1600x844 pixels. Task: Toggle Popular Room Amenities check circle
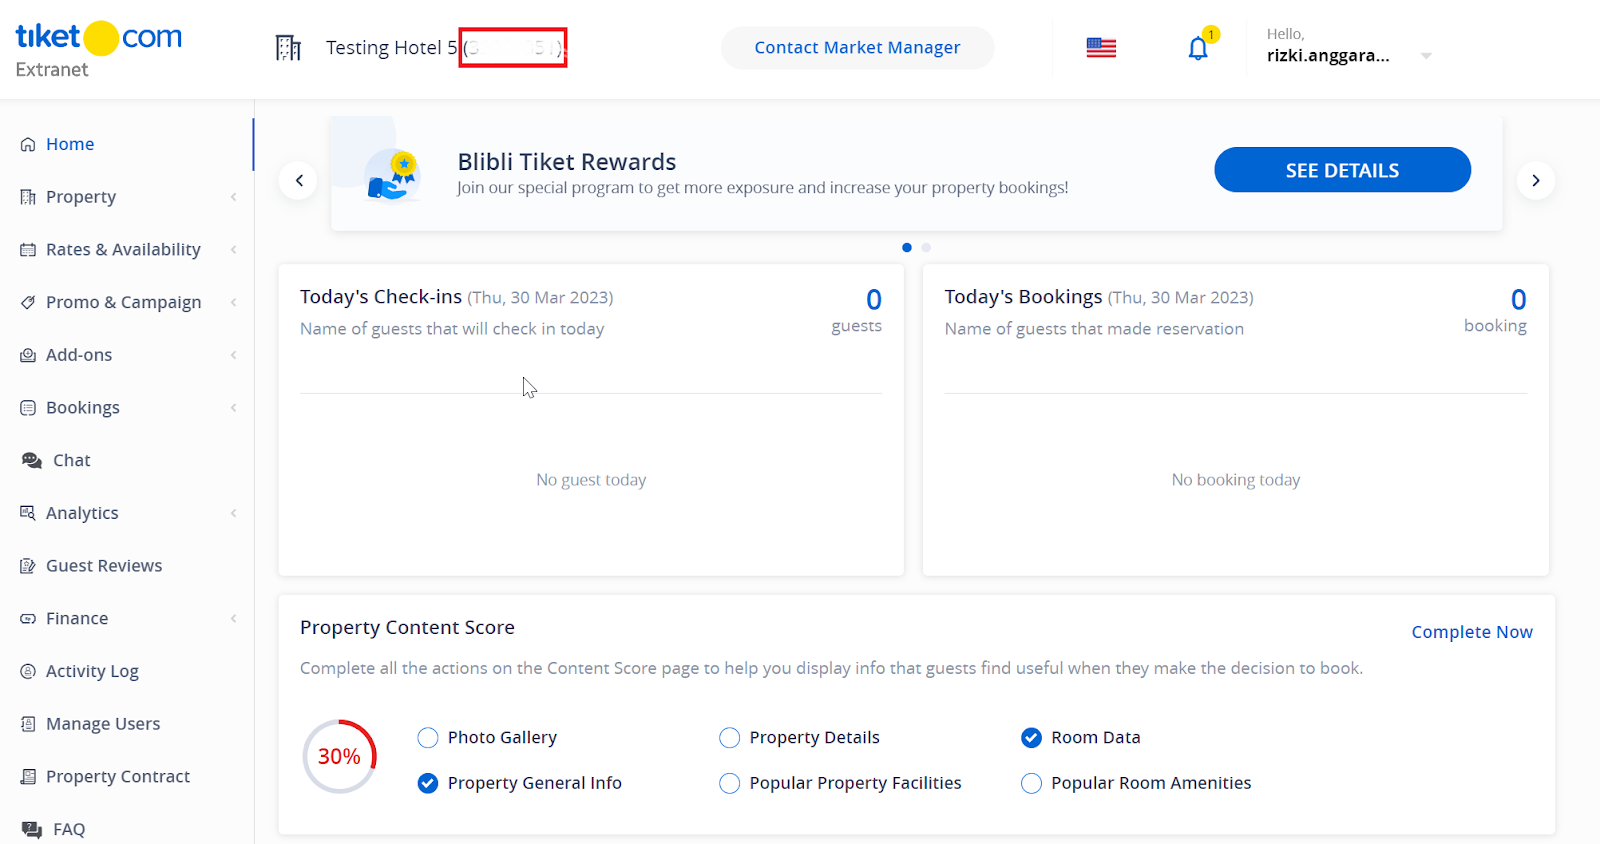1031,783
